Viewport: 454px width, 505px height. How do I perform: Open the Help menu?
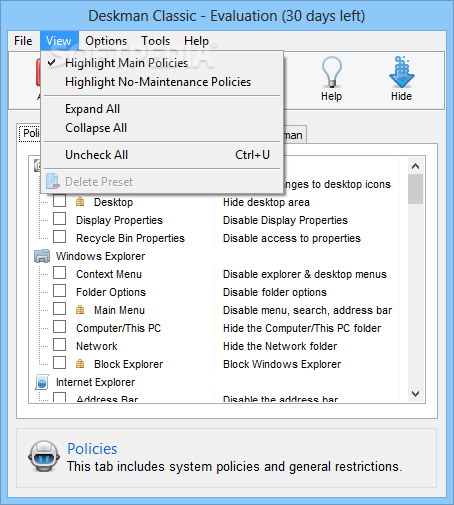coord(196,41)
